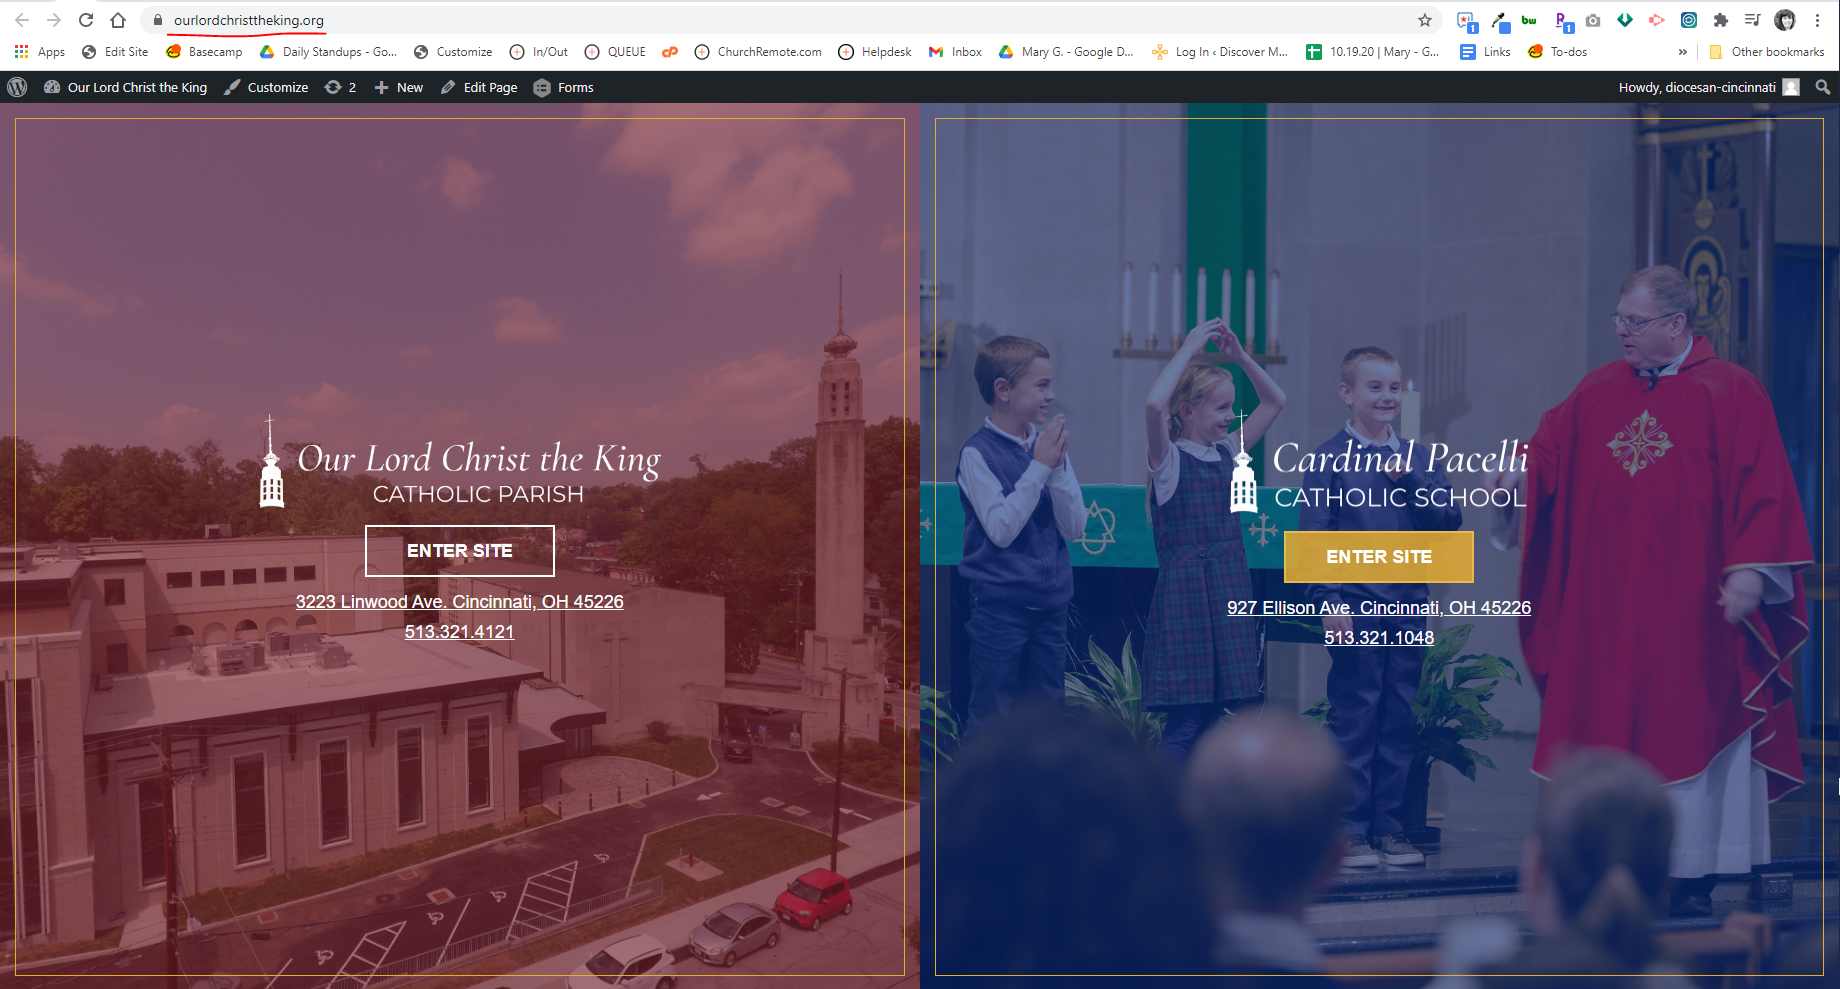Viewport: 1840px width, 989px height.
Task: Click the browser reload icon
Action: (86, 20)
